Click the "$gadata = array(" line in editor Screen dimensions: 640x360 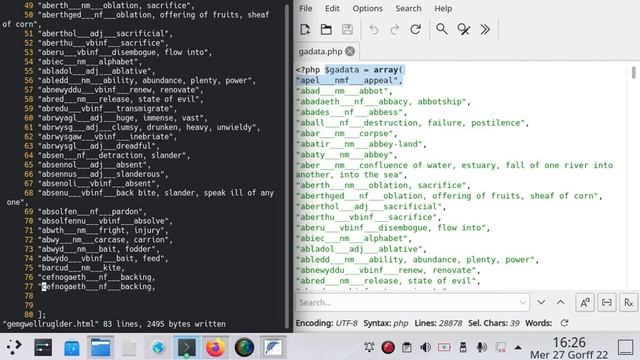tap(363, 70)
